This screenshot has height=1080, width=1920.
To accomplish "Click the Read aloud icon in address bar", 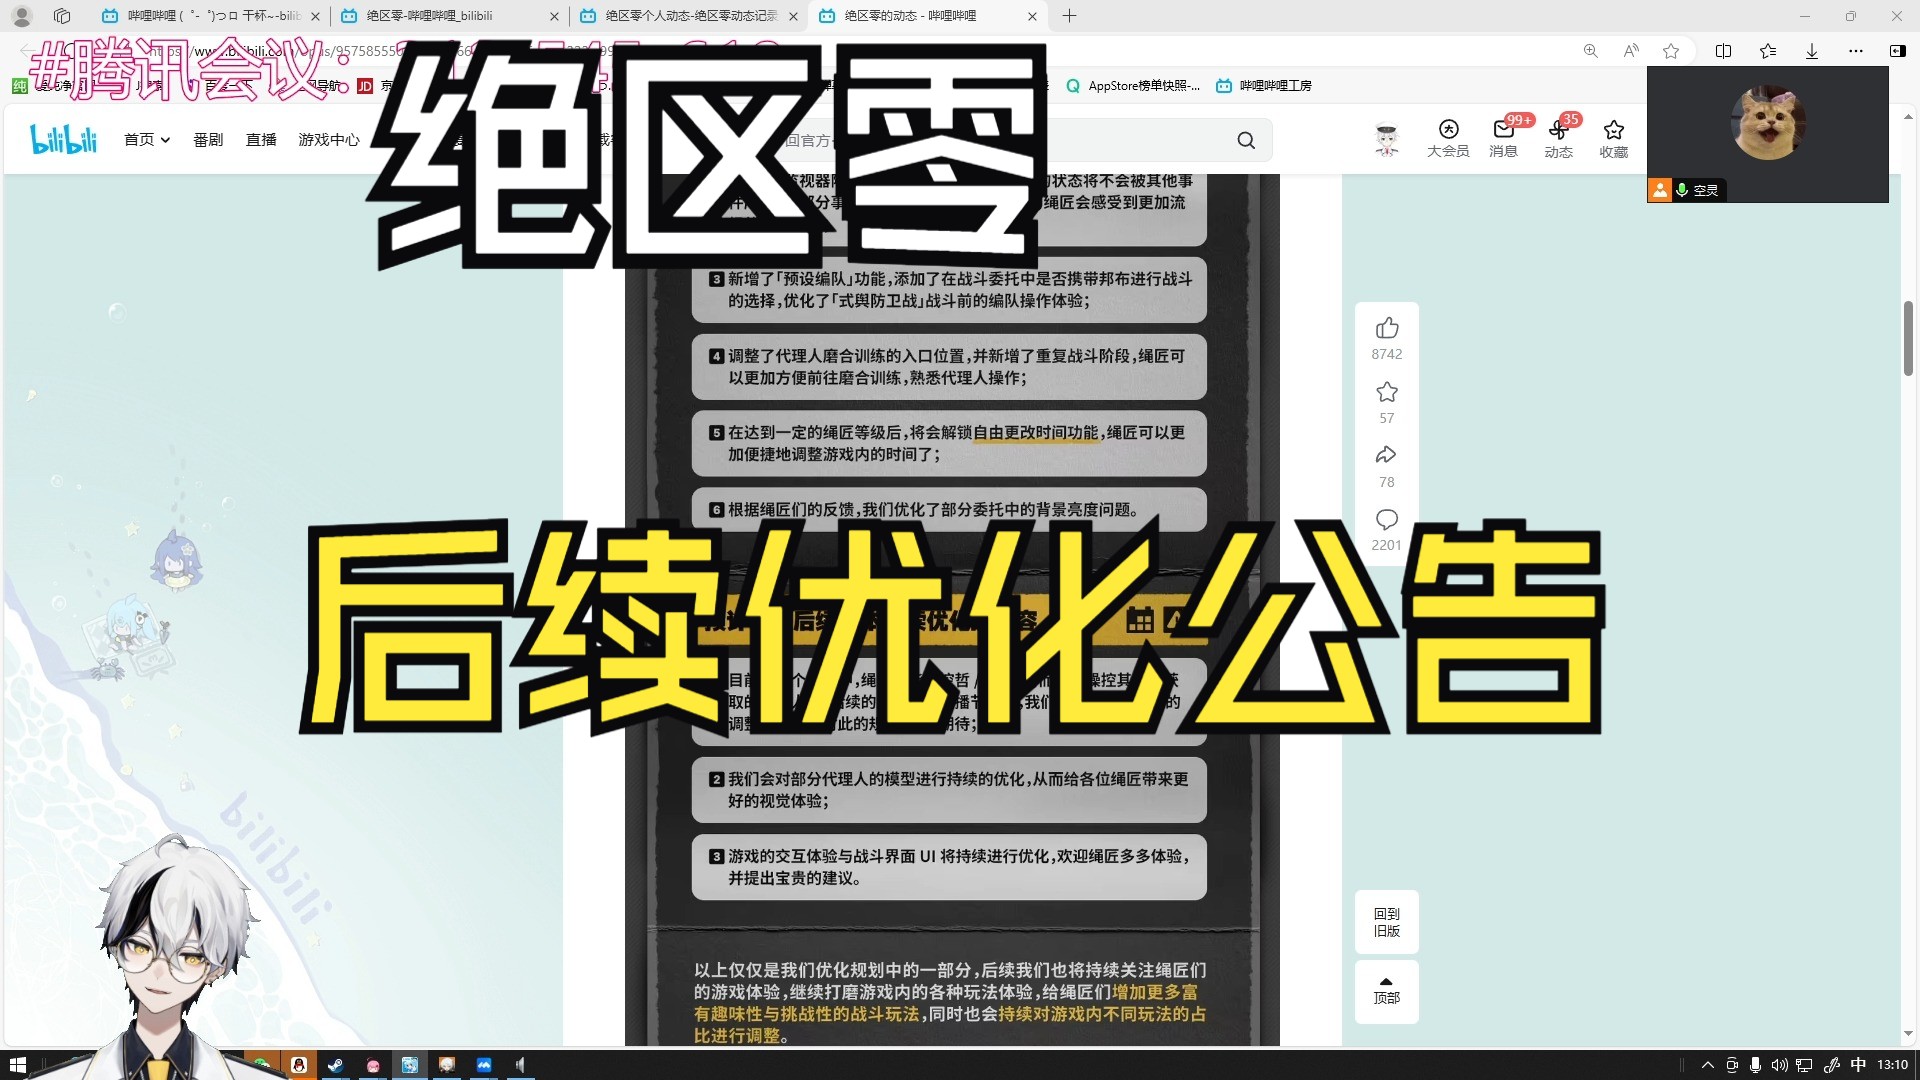I will coord(1631,51).
